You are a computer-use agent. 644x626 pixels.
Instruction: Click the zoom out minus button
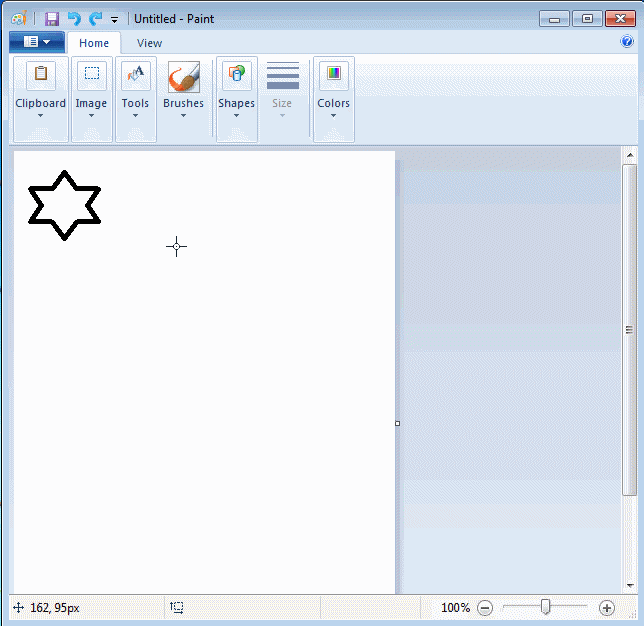[x=485, y=607]
